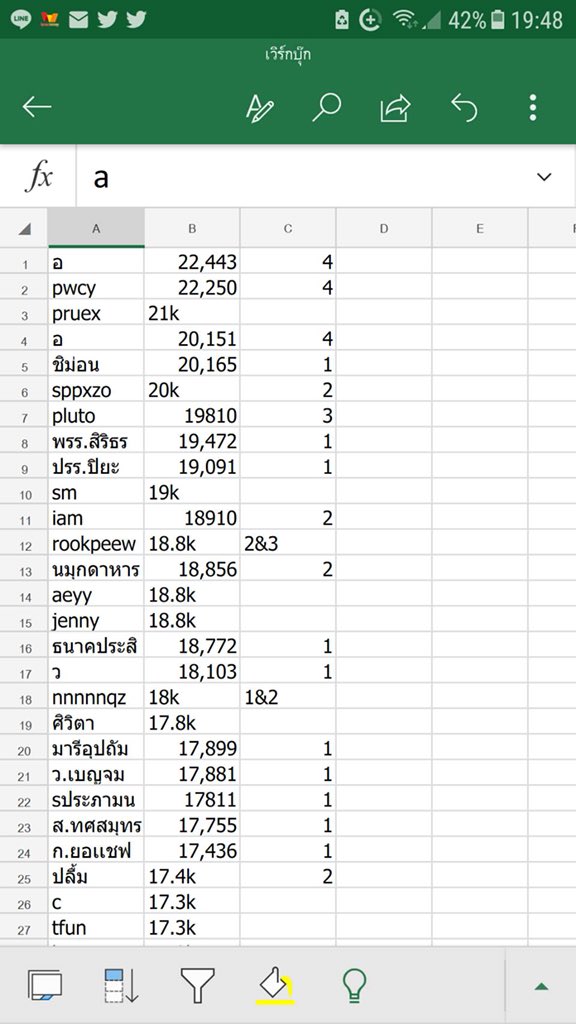Select row 1 header

[x=24, y=263]
